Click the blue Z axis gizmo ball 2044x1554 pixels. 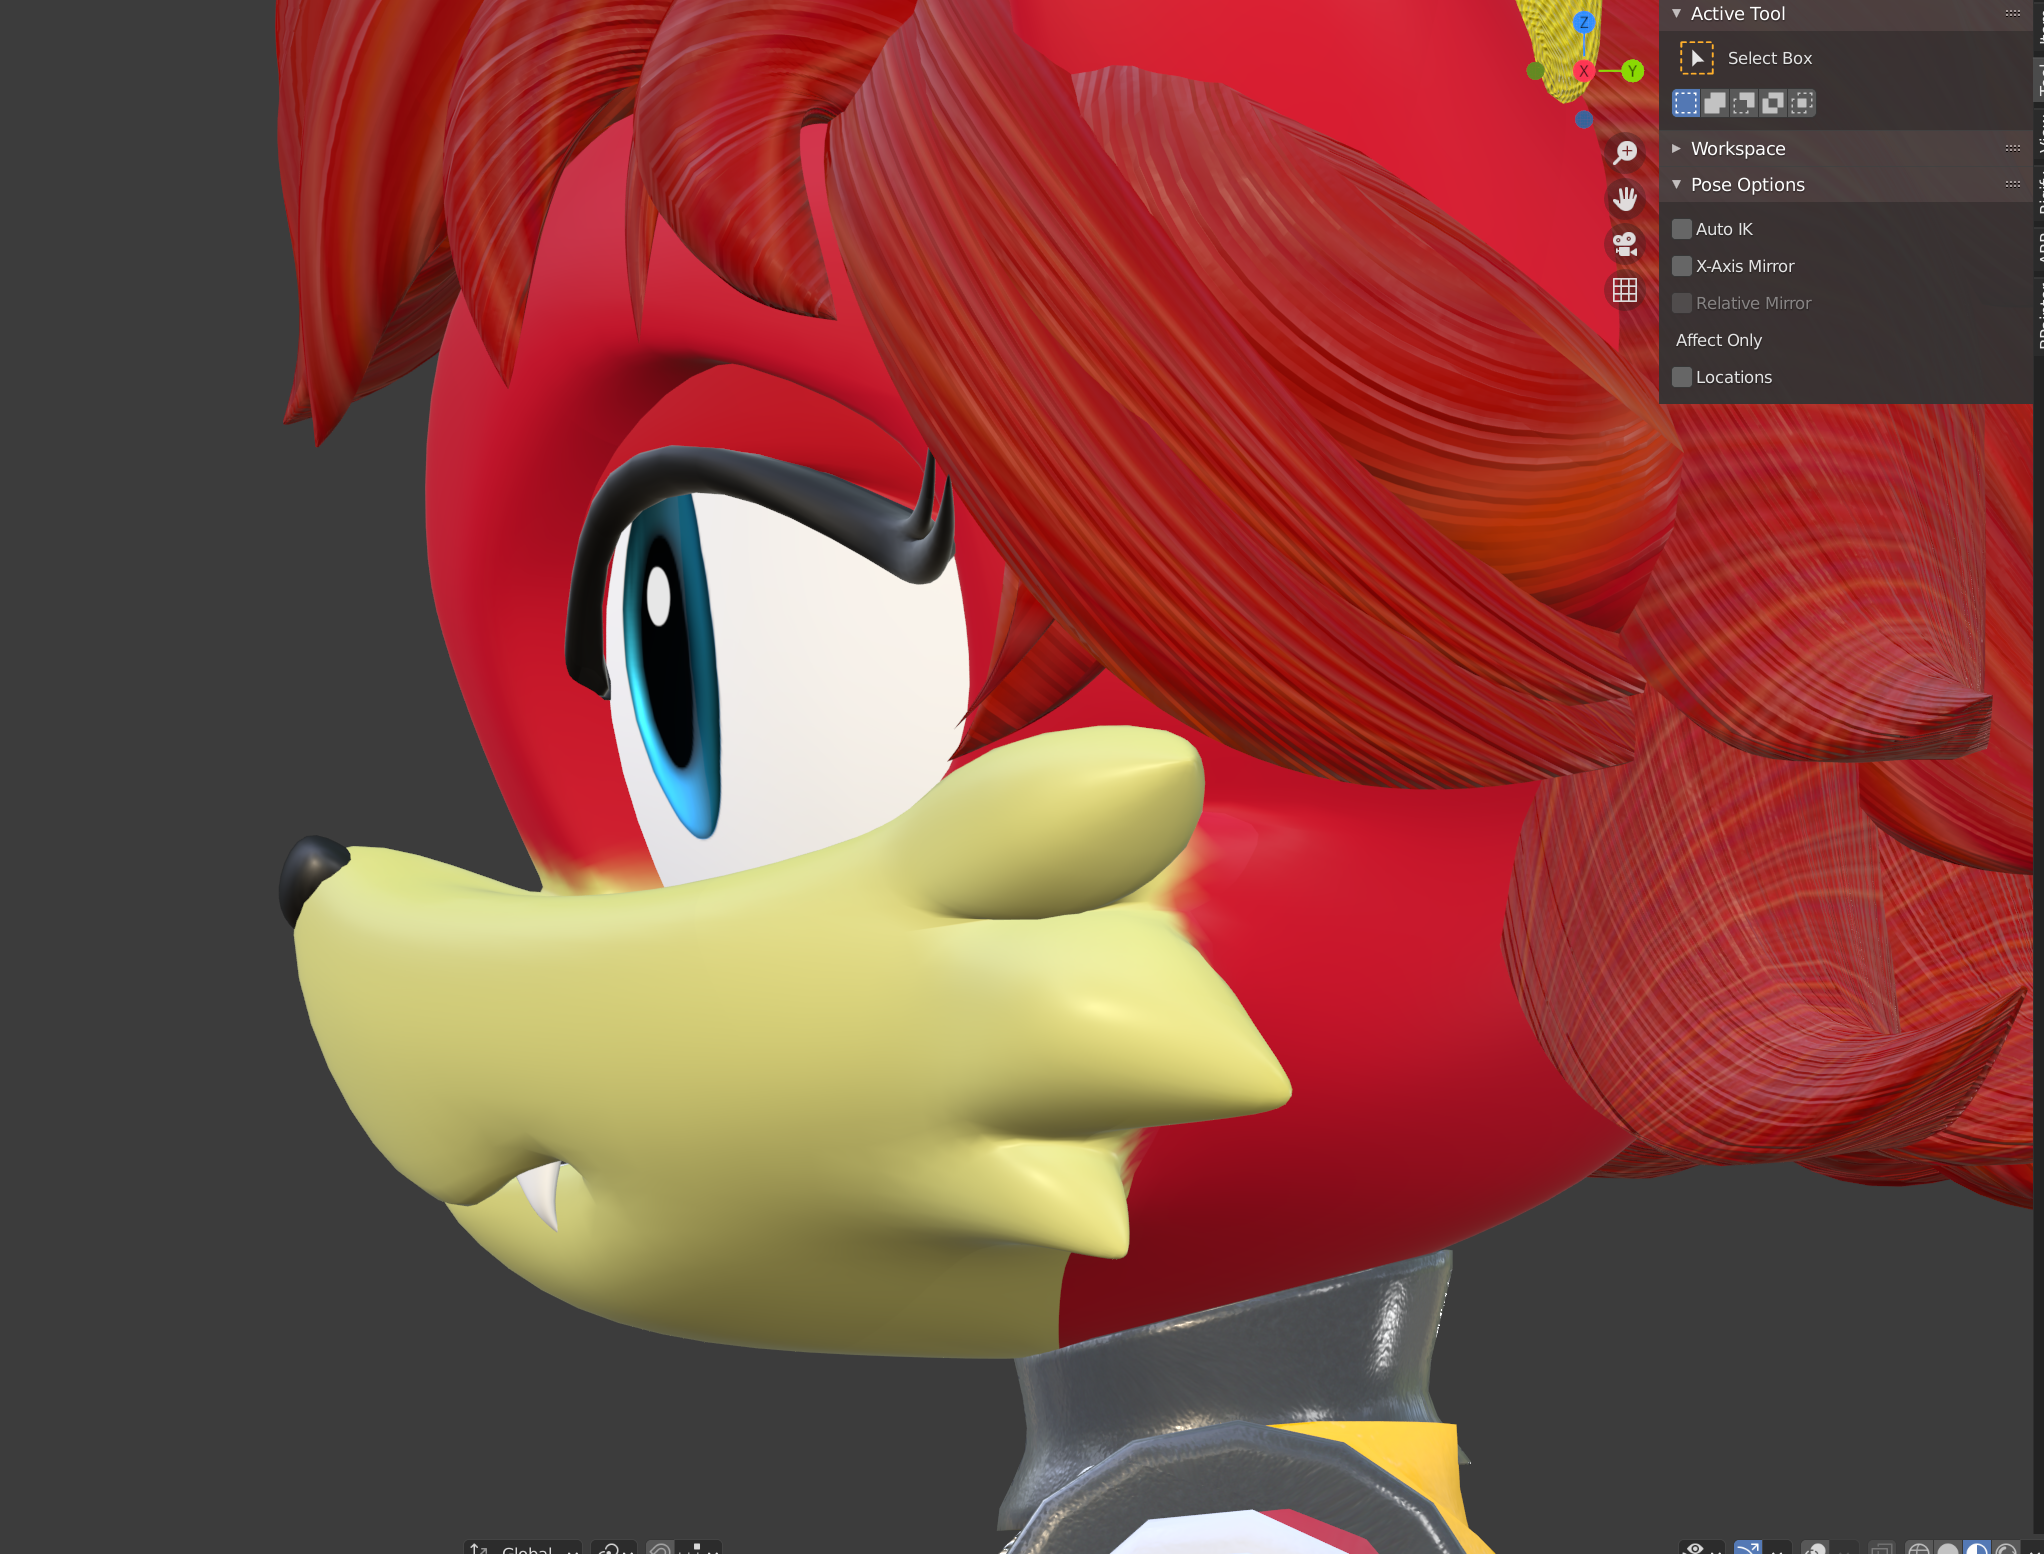click(x=1583, y=22)
